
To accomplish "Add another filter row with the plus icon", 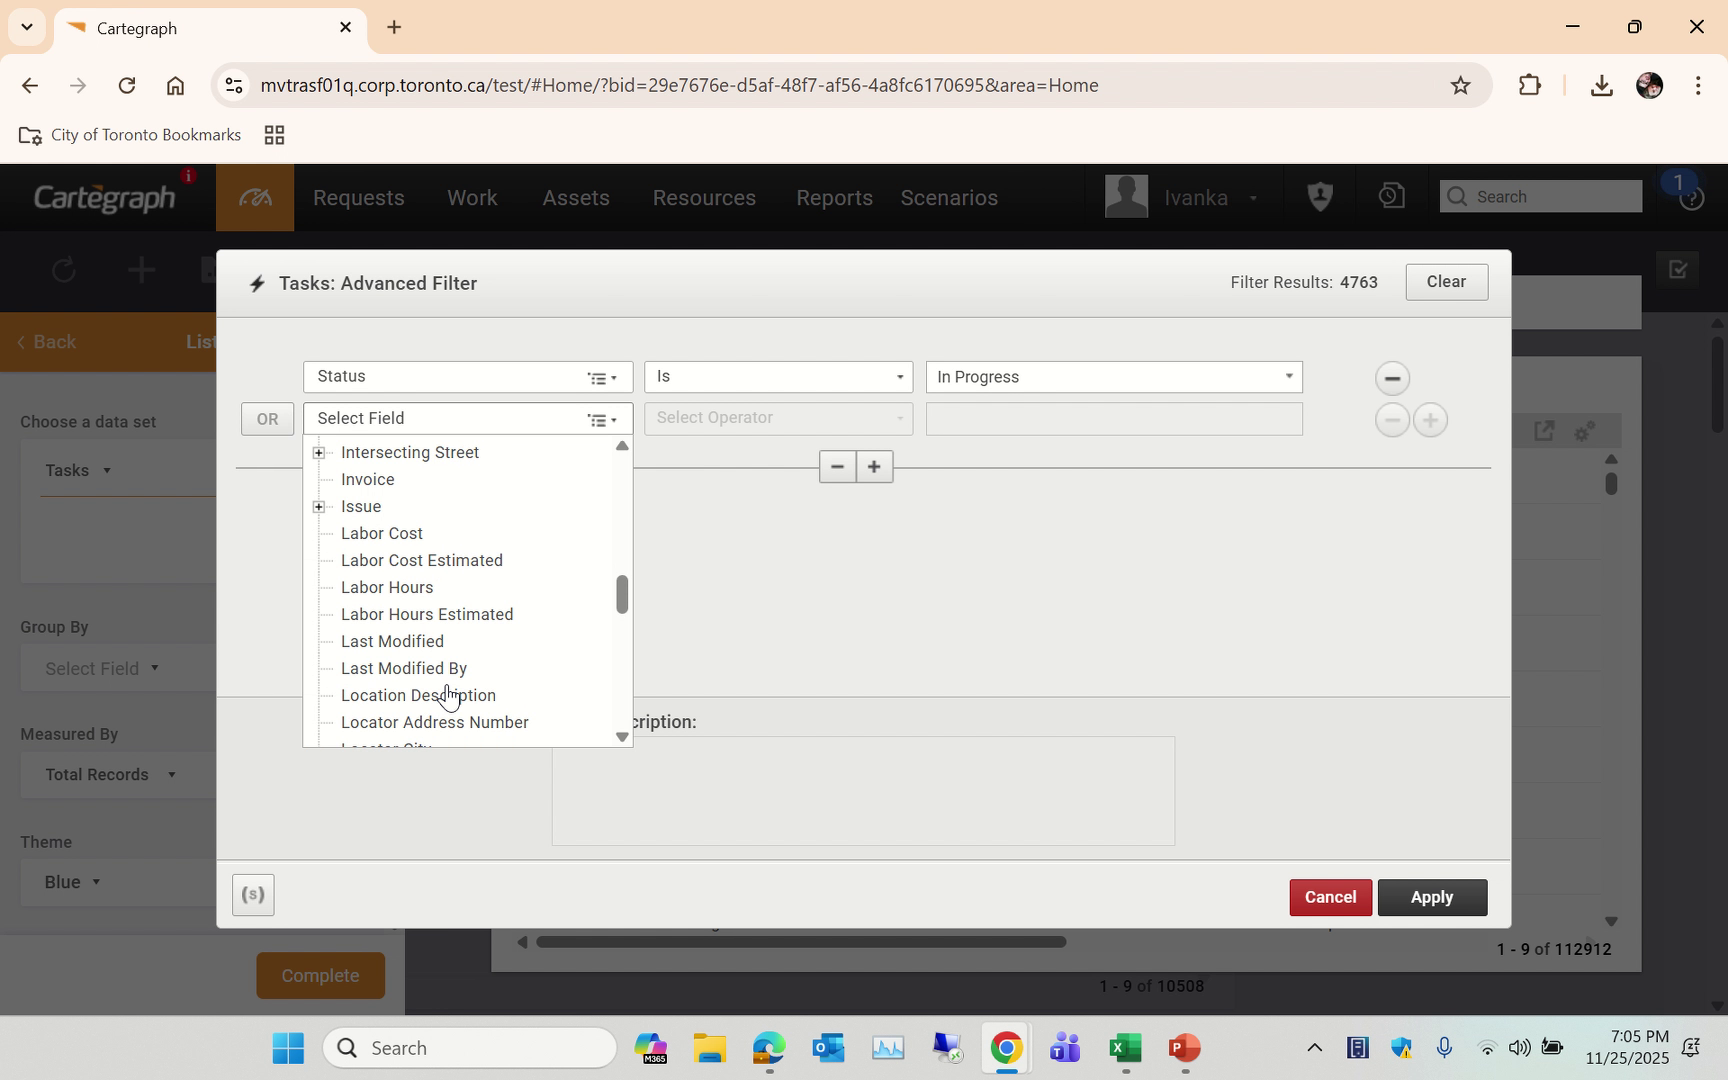I will pyautogui.click(x=1430, y=420).
